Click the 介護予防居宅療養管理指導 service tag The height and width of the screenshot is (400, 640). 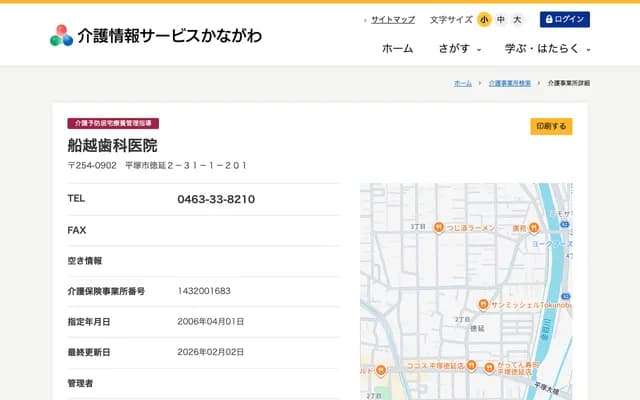point(113,123)
